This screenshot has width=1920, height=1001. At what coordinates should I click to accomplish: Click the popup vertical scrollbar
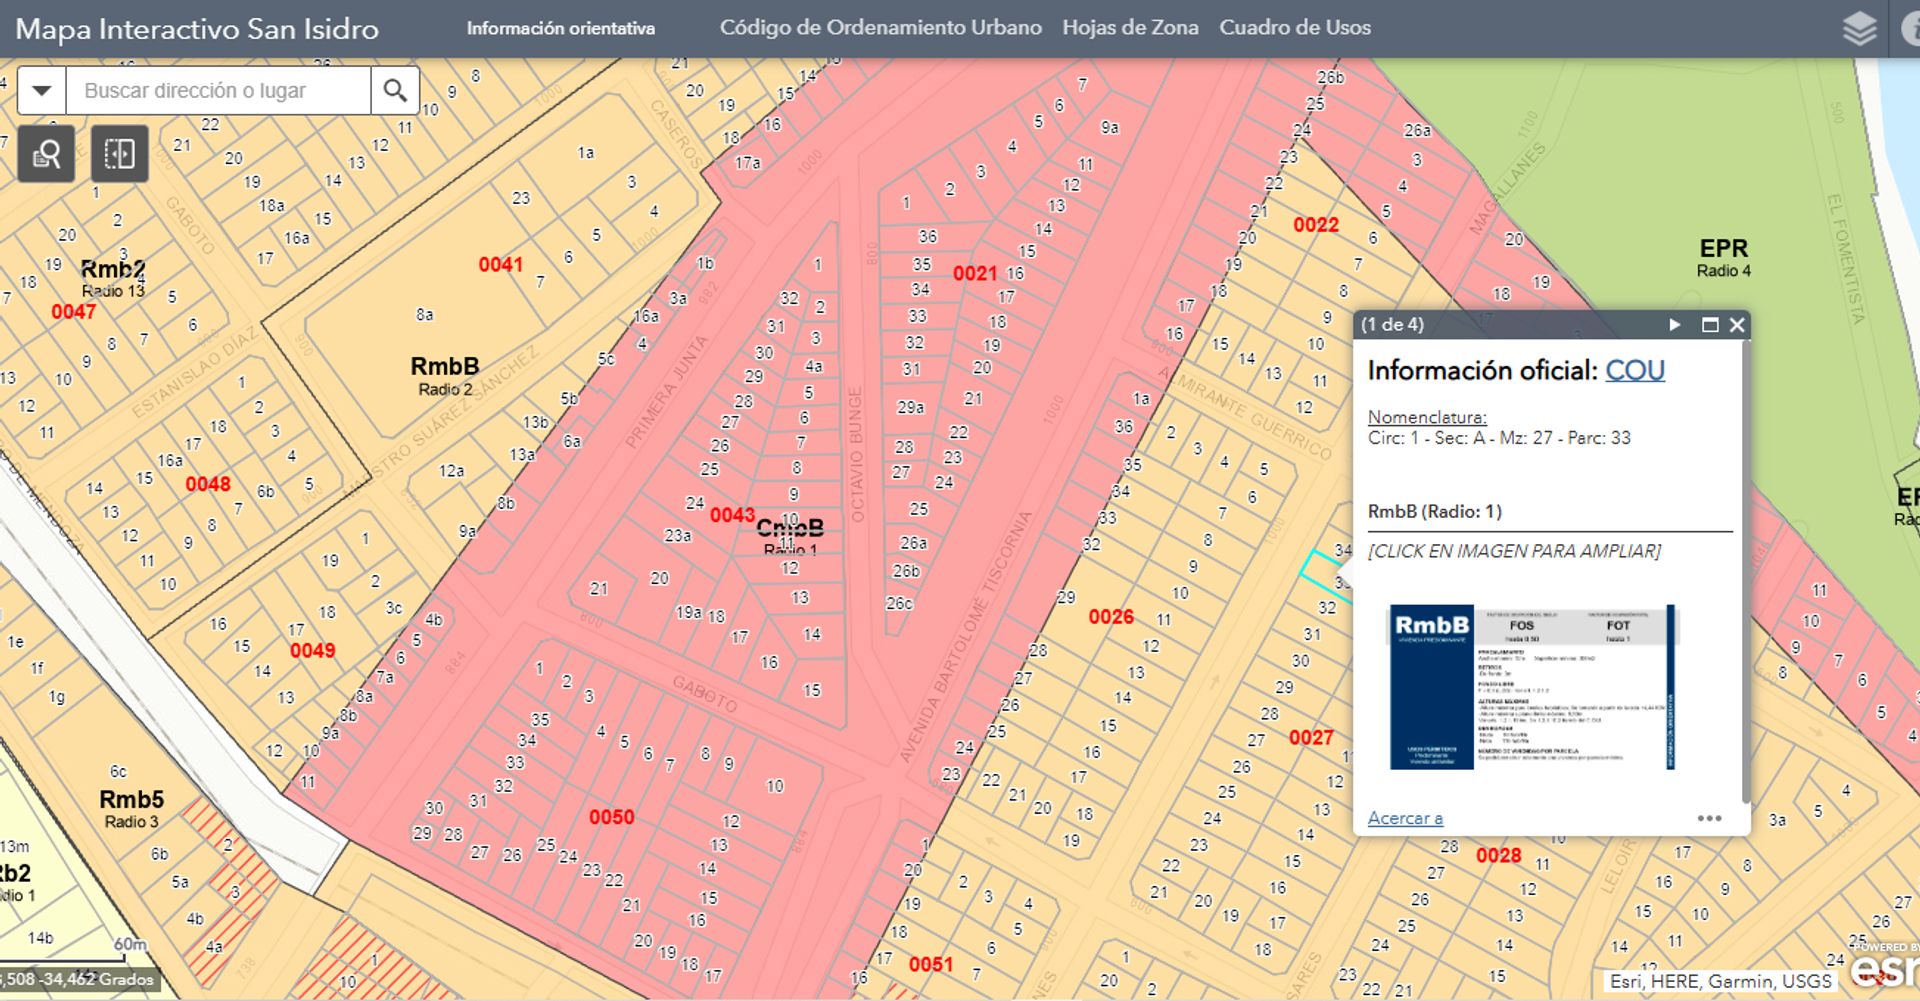tap(1746, 570)
